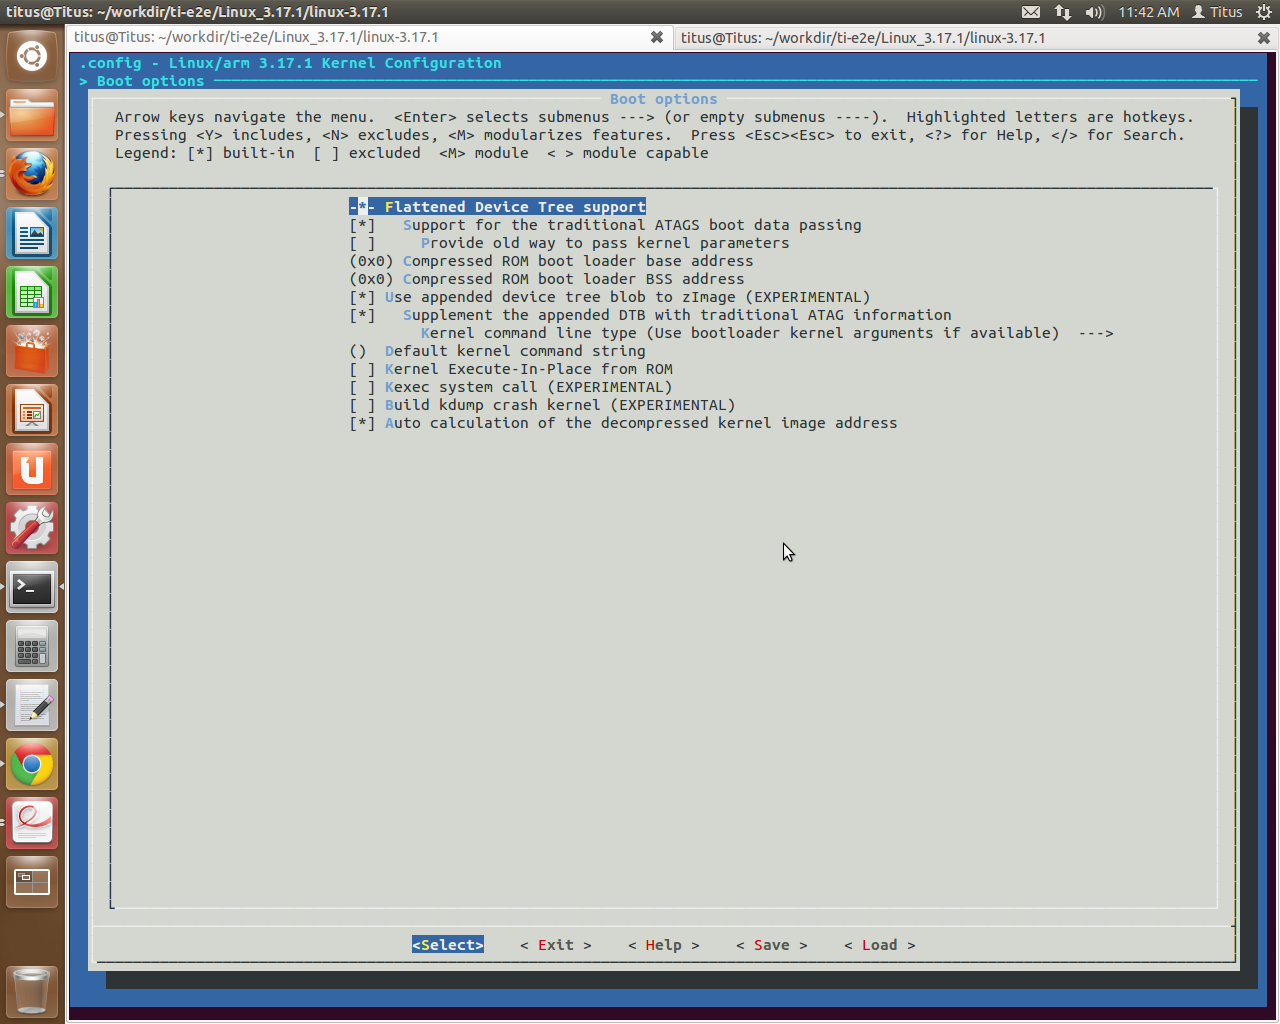
Task: Click '.config - Linux/arm 3.17.1 Kernel Configuration' title
Action: point(290,63)
